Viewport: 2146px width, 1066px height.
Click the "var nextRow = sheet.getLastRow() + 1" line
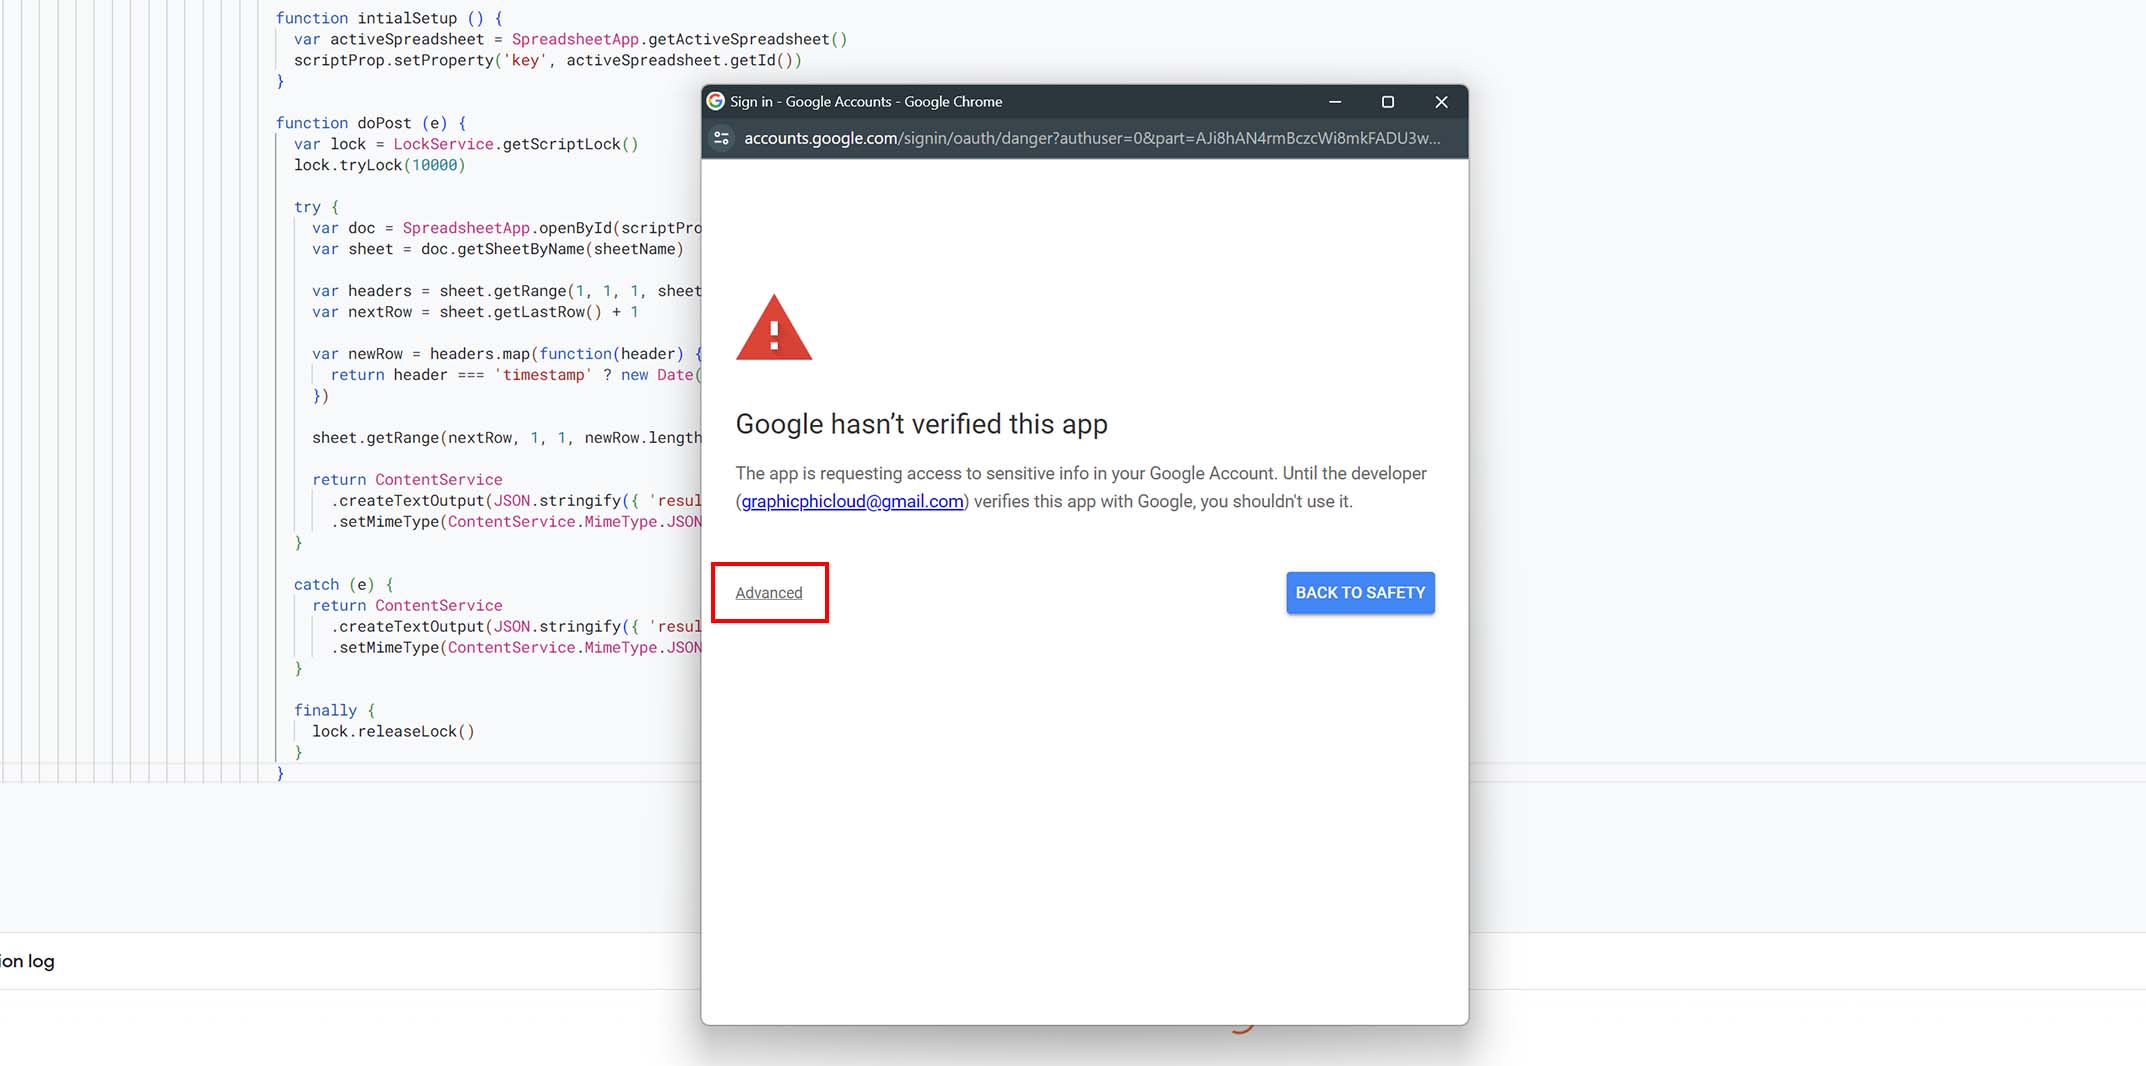pyautogui.click(x=475, y=312)
